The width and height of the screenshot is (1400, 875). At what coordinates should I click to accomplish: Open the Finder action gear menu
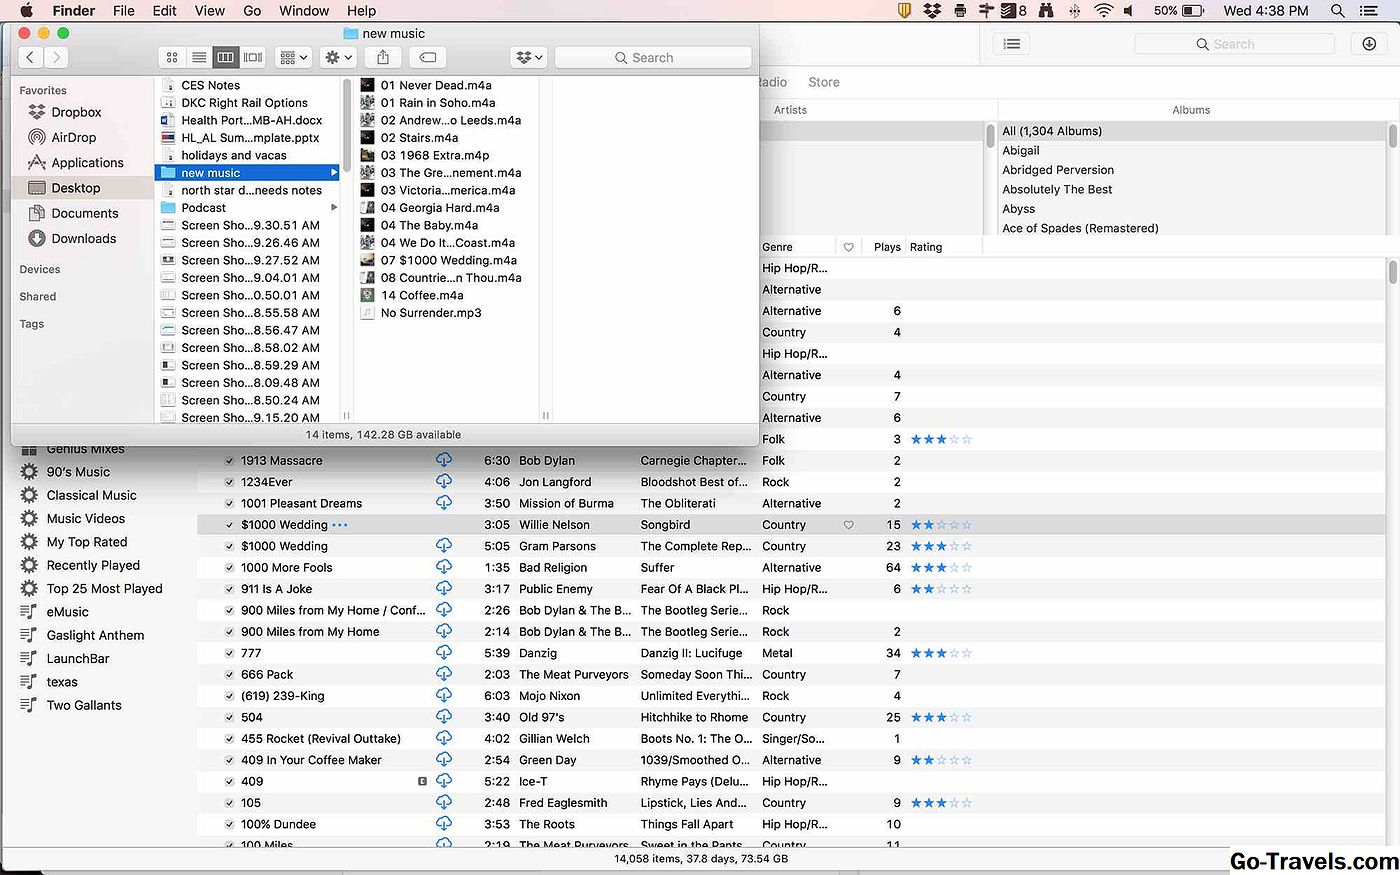338,58
